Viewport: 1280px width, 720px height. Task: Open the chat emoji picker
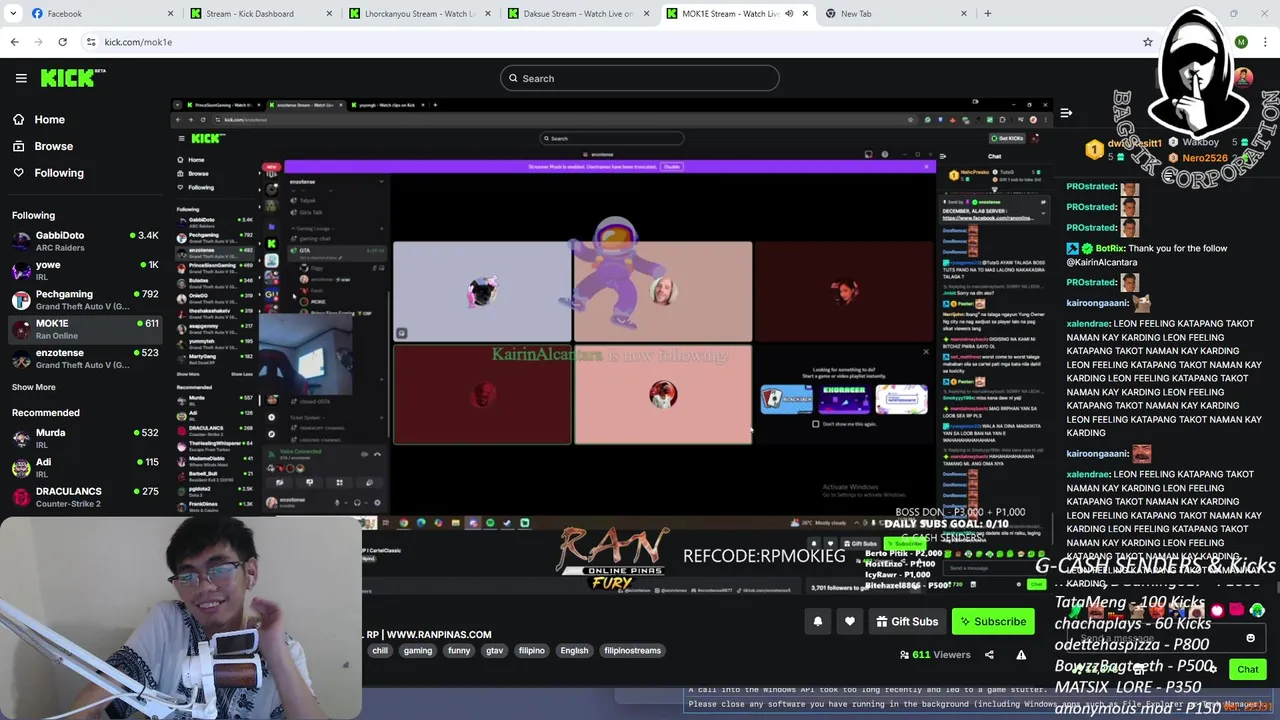pos(1250,638)
